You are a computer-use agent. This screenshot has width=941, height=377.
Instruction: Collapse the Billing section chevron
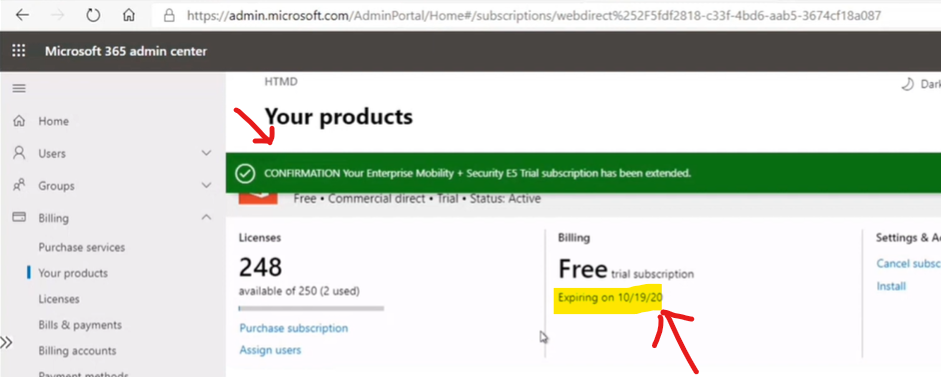pyautogui.click(x=206, y=217)
